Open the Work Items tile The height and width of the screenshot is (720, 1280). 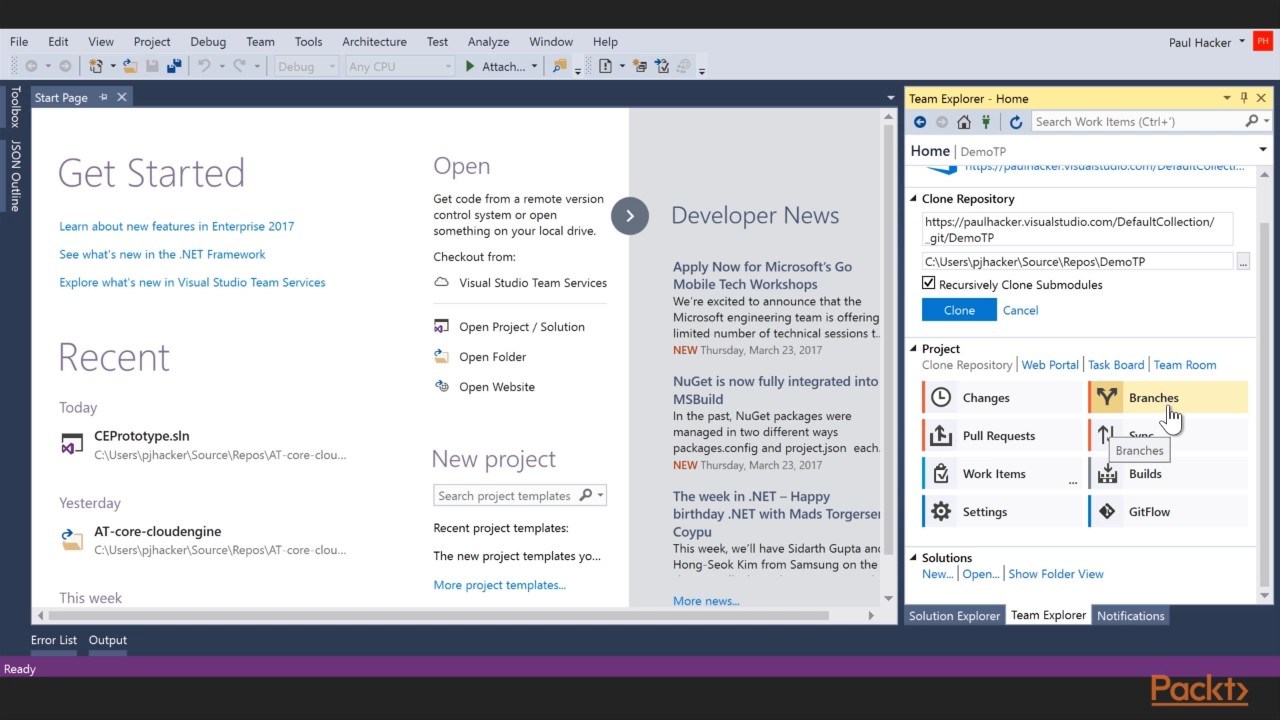click(x=1002, y=473)
